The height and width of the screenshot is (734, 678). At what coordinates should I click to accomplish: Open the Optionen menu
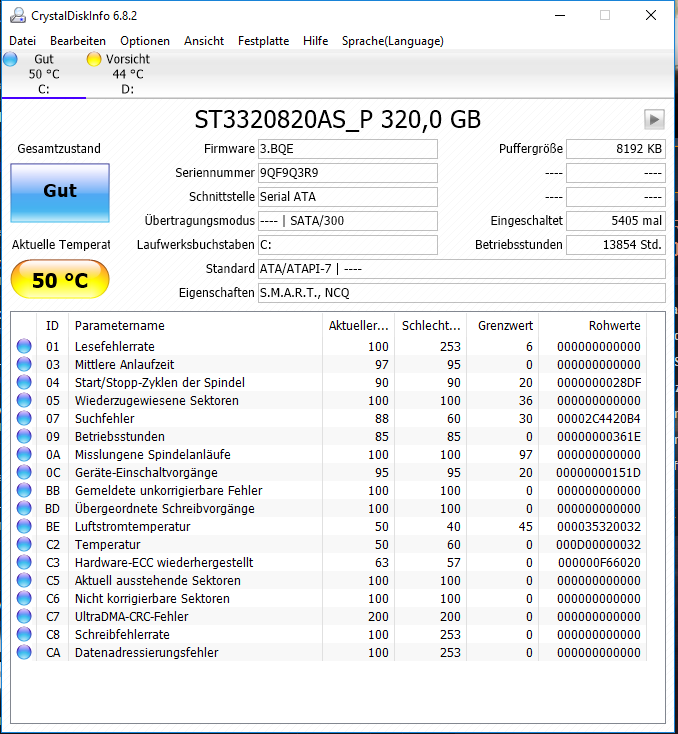[145, 41]
